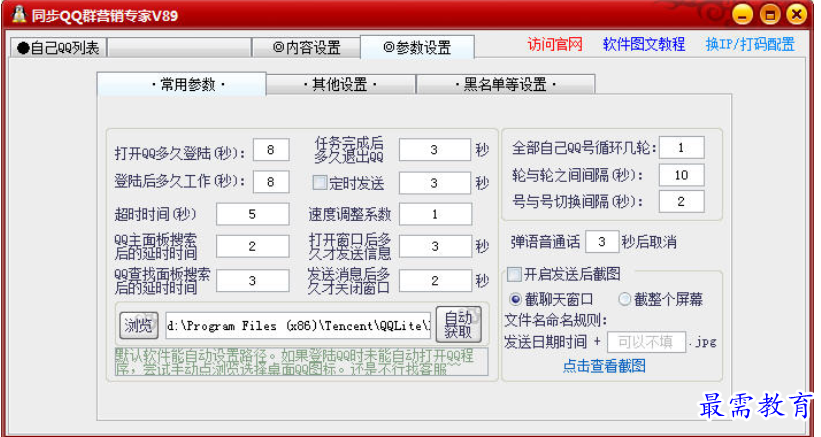Open the 软件图文教程 link
821x437 pixels.
(x=644, y=44)
